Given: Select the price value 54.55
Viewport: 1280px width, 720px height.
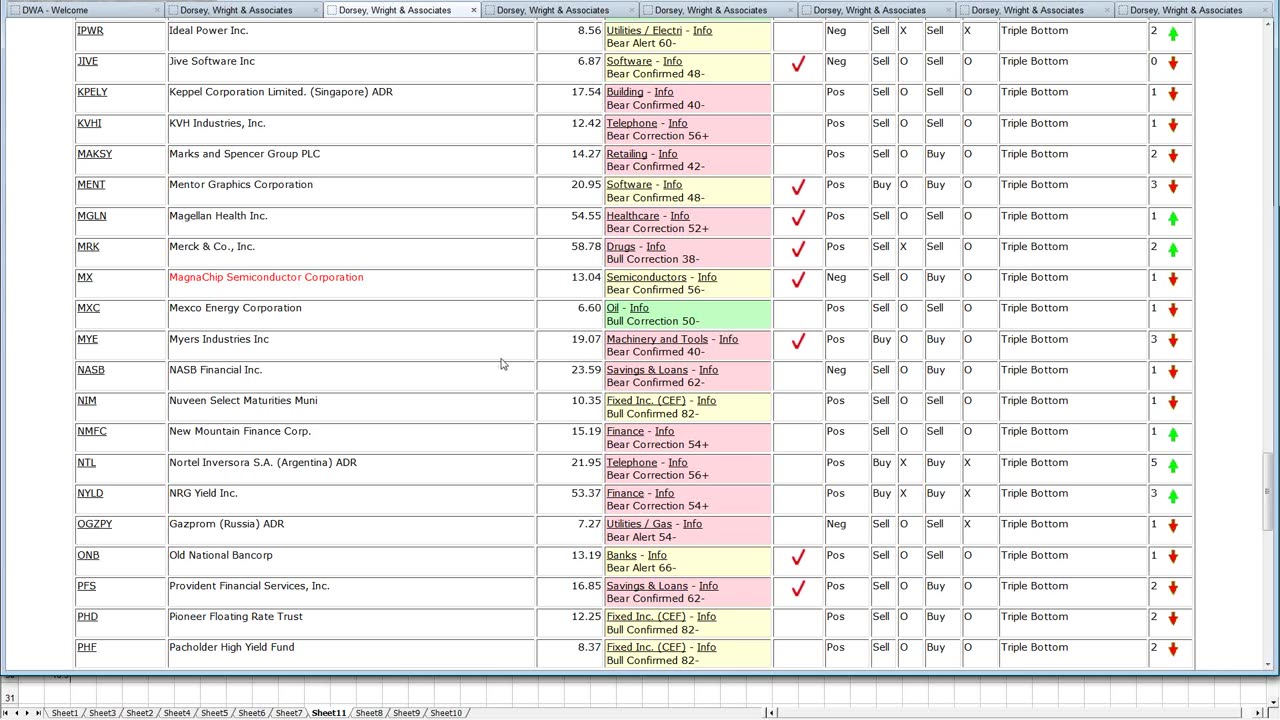Looking at the screenshot, I should tap(586, 216).
